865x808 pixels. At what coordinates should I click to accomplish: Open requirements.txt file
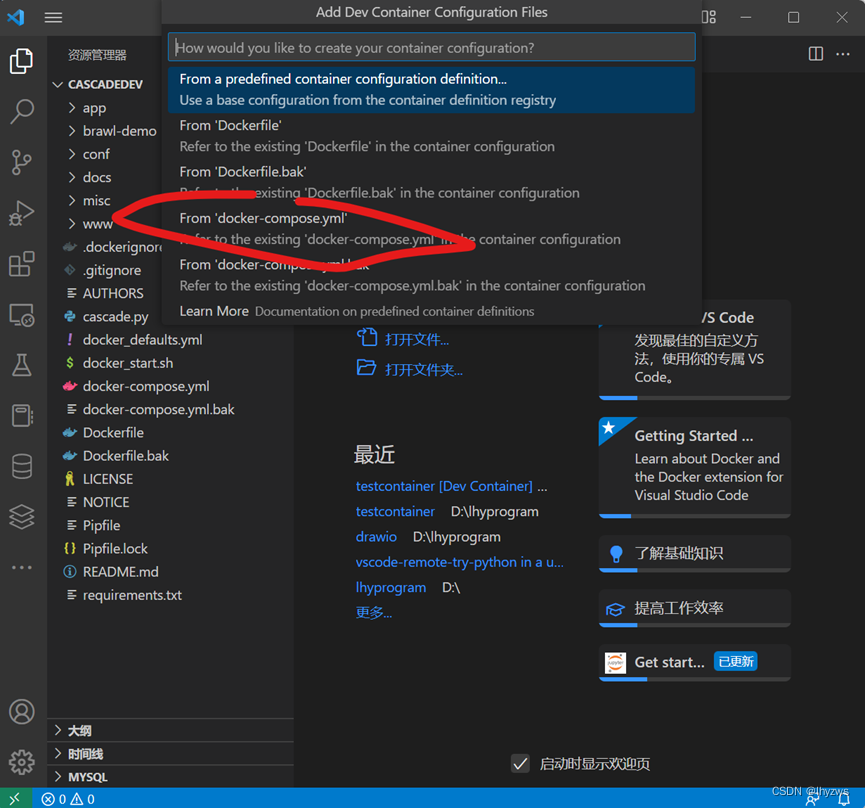(x=132, y=595)
